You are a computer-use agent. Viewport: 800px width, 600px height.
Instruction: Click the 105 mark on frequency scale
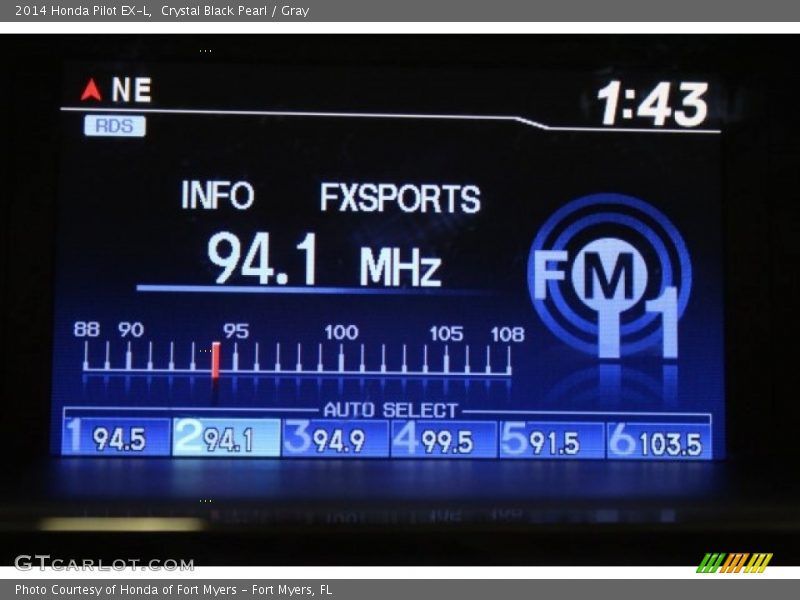tap(446, 334)
